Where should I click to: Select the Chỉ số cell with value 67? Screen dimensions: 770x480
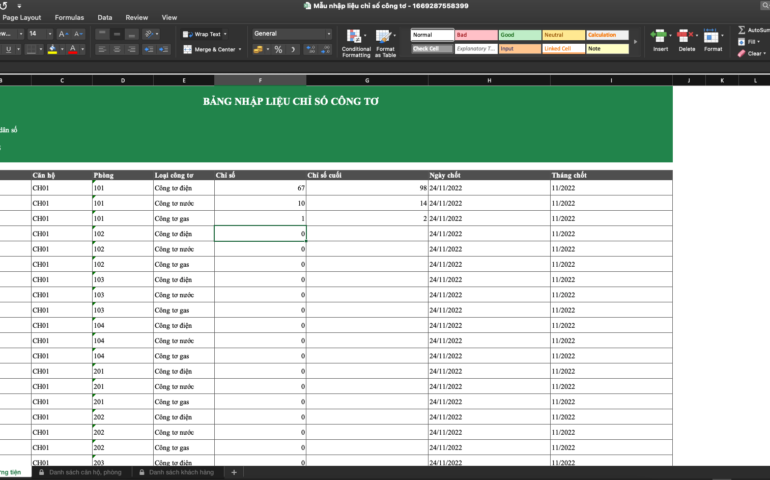(260, 188)
